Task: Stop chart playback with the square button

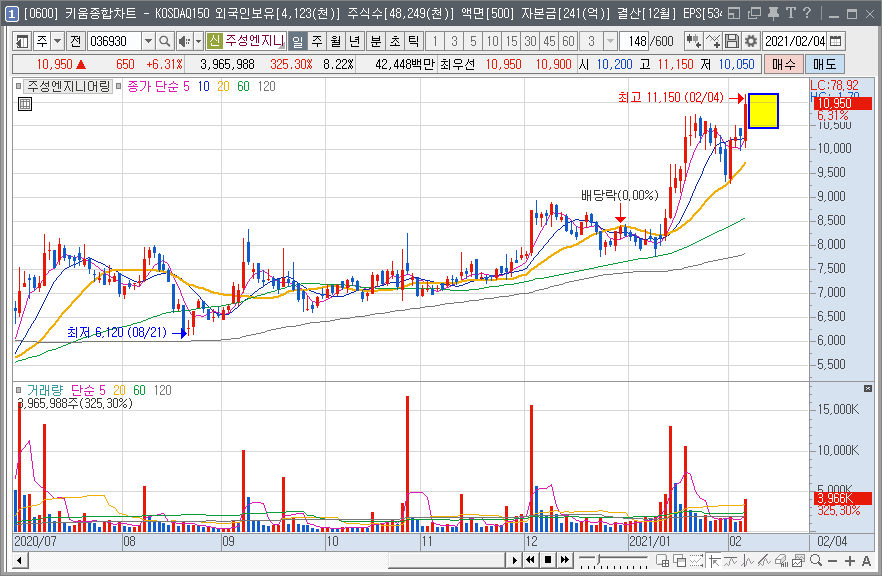Action: pyautogui.click(x=547, y=560)
